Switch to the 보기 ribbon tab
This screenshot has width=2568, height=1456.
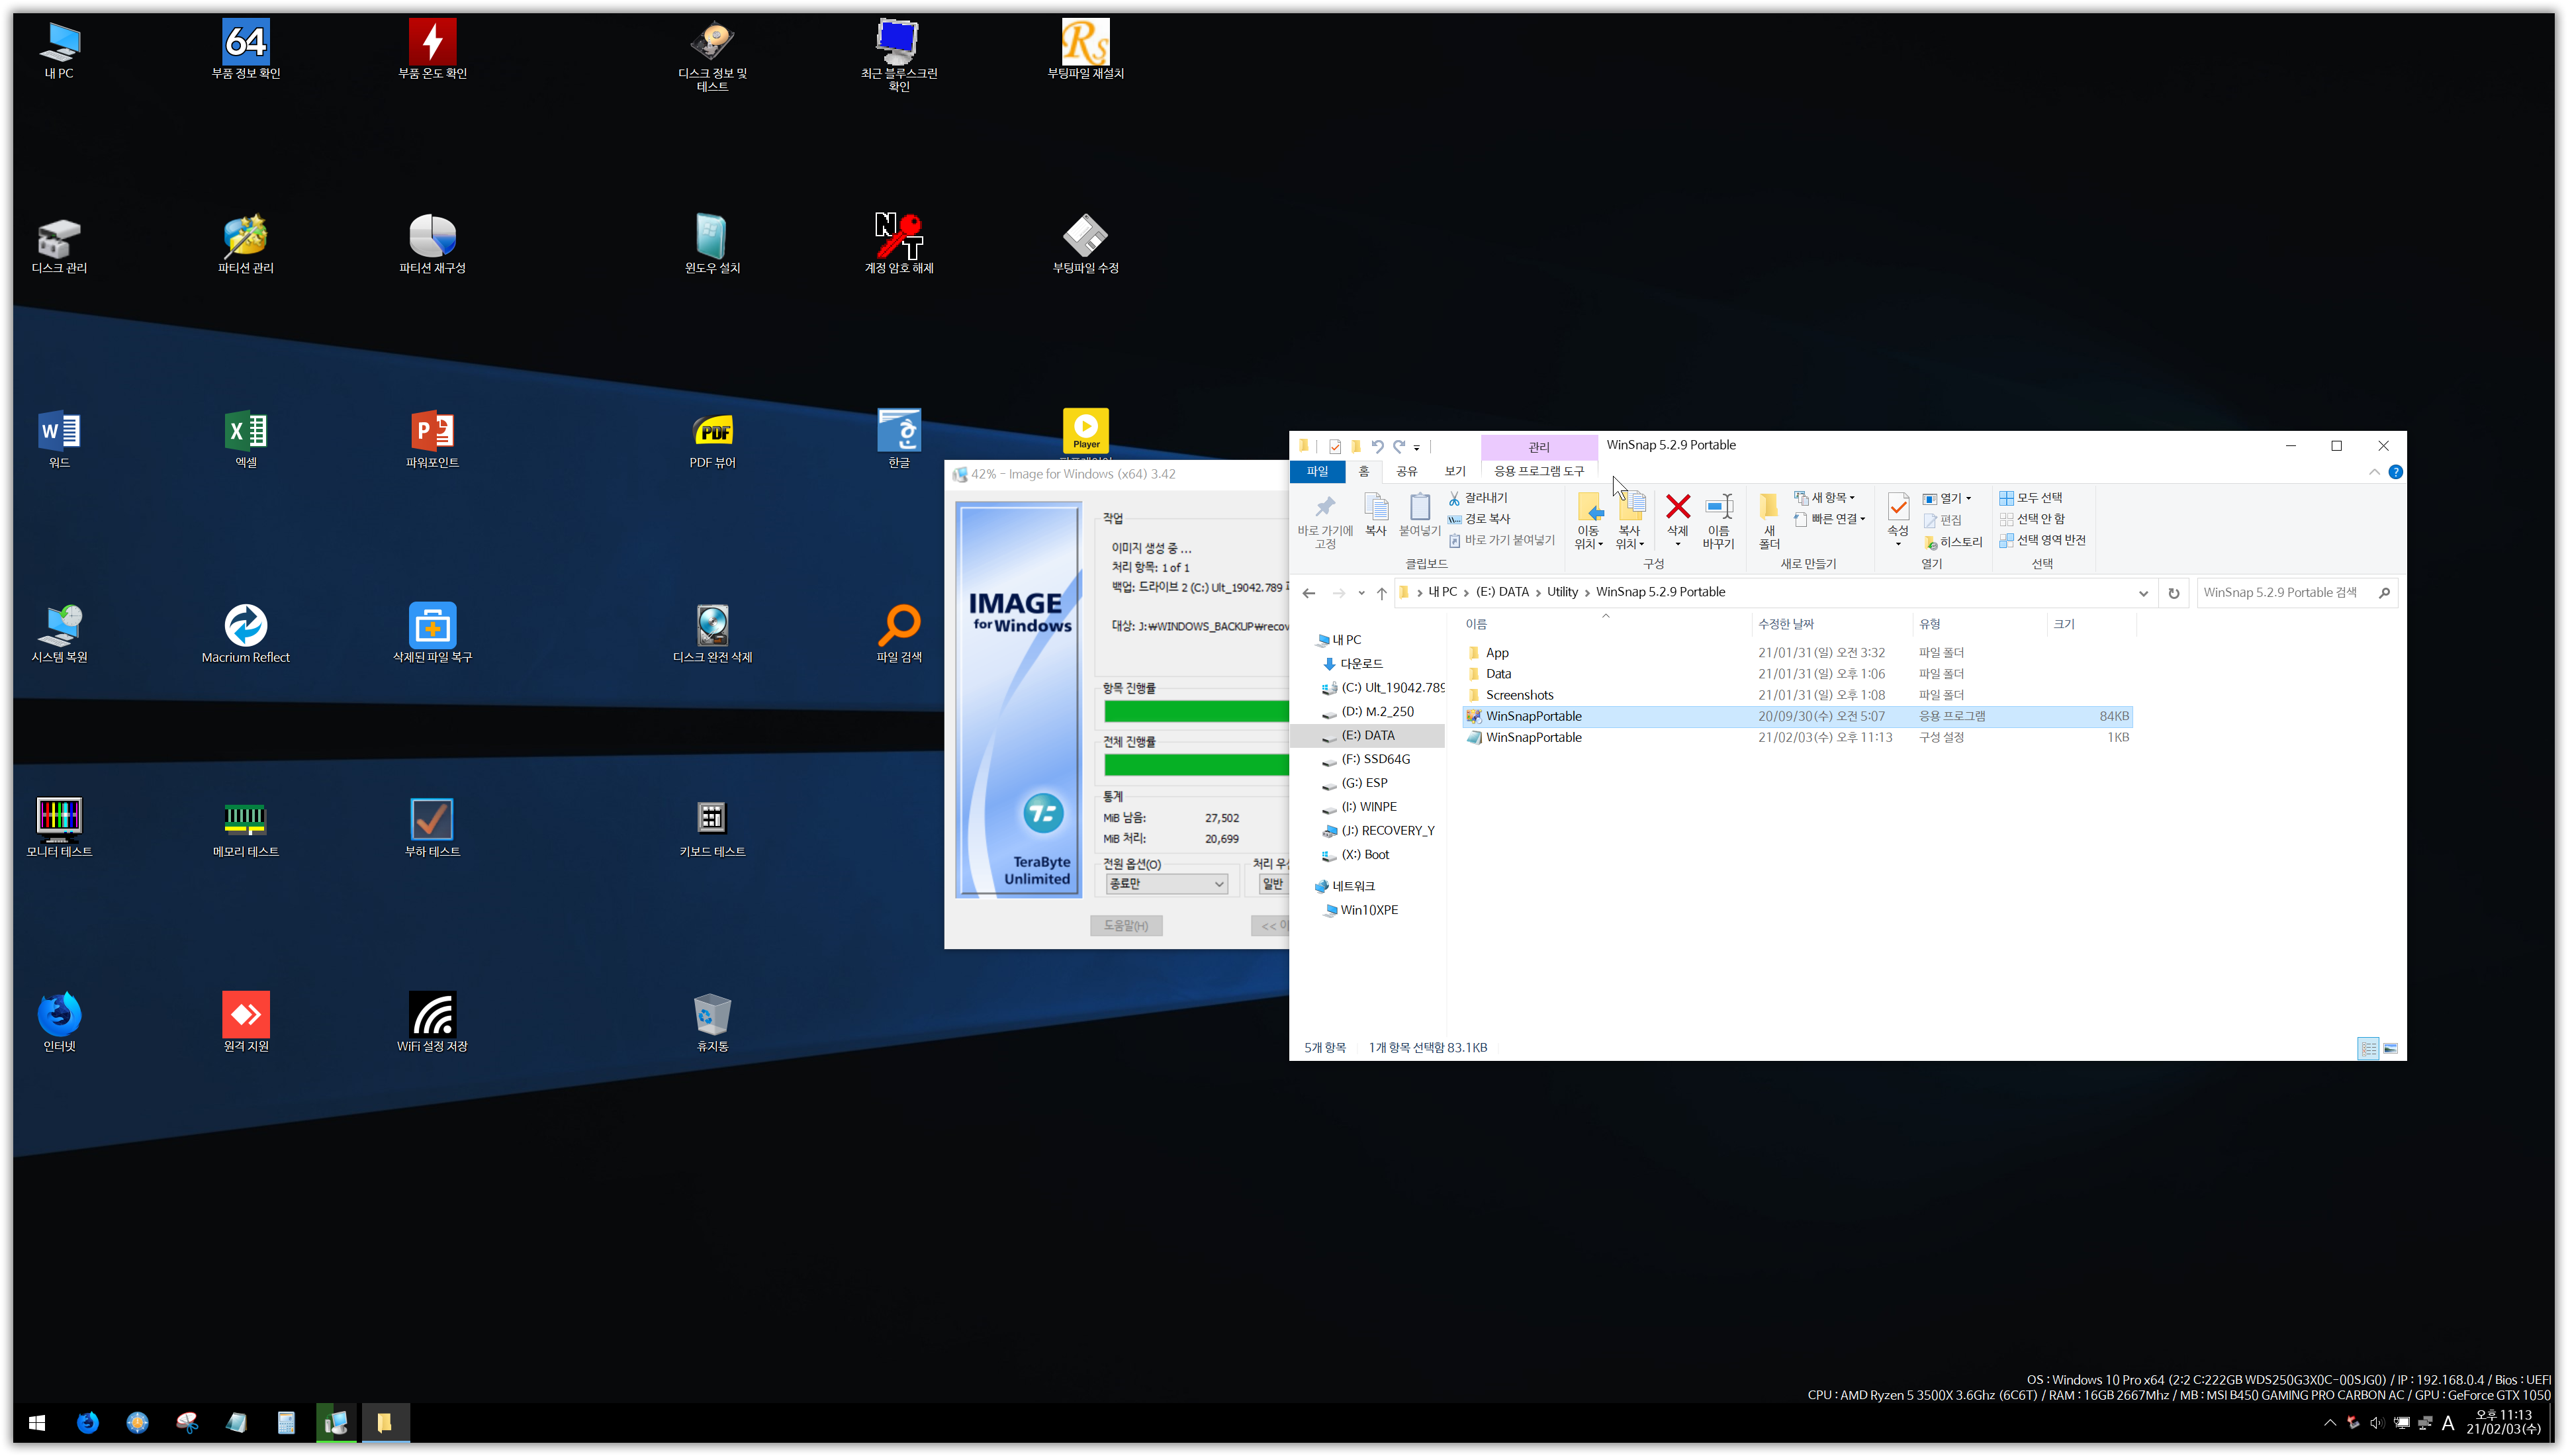[1454, 471]
